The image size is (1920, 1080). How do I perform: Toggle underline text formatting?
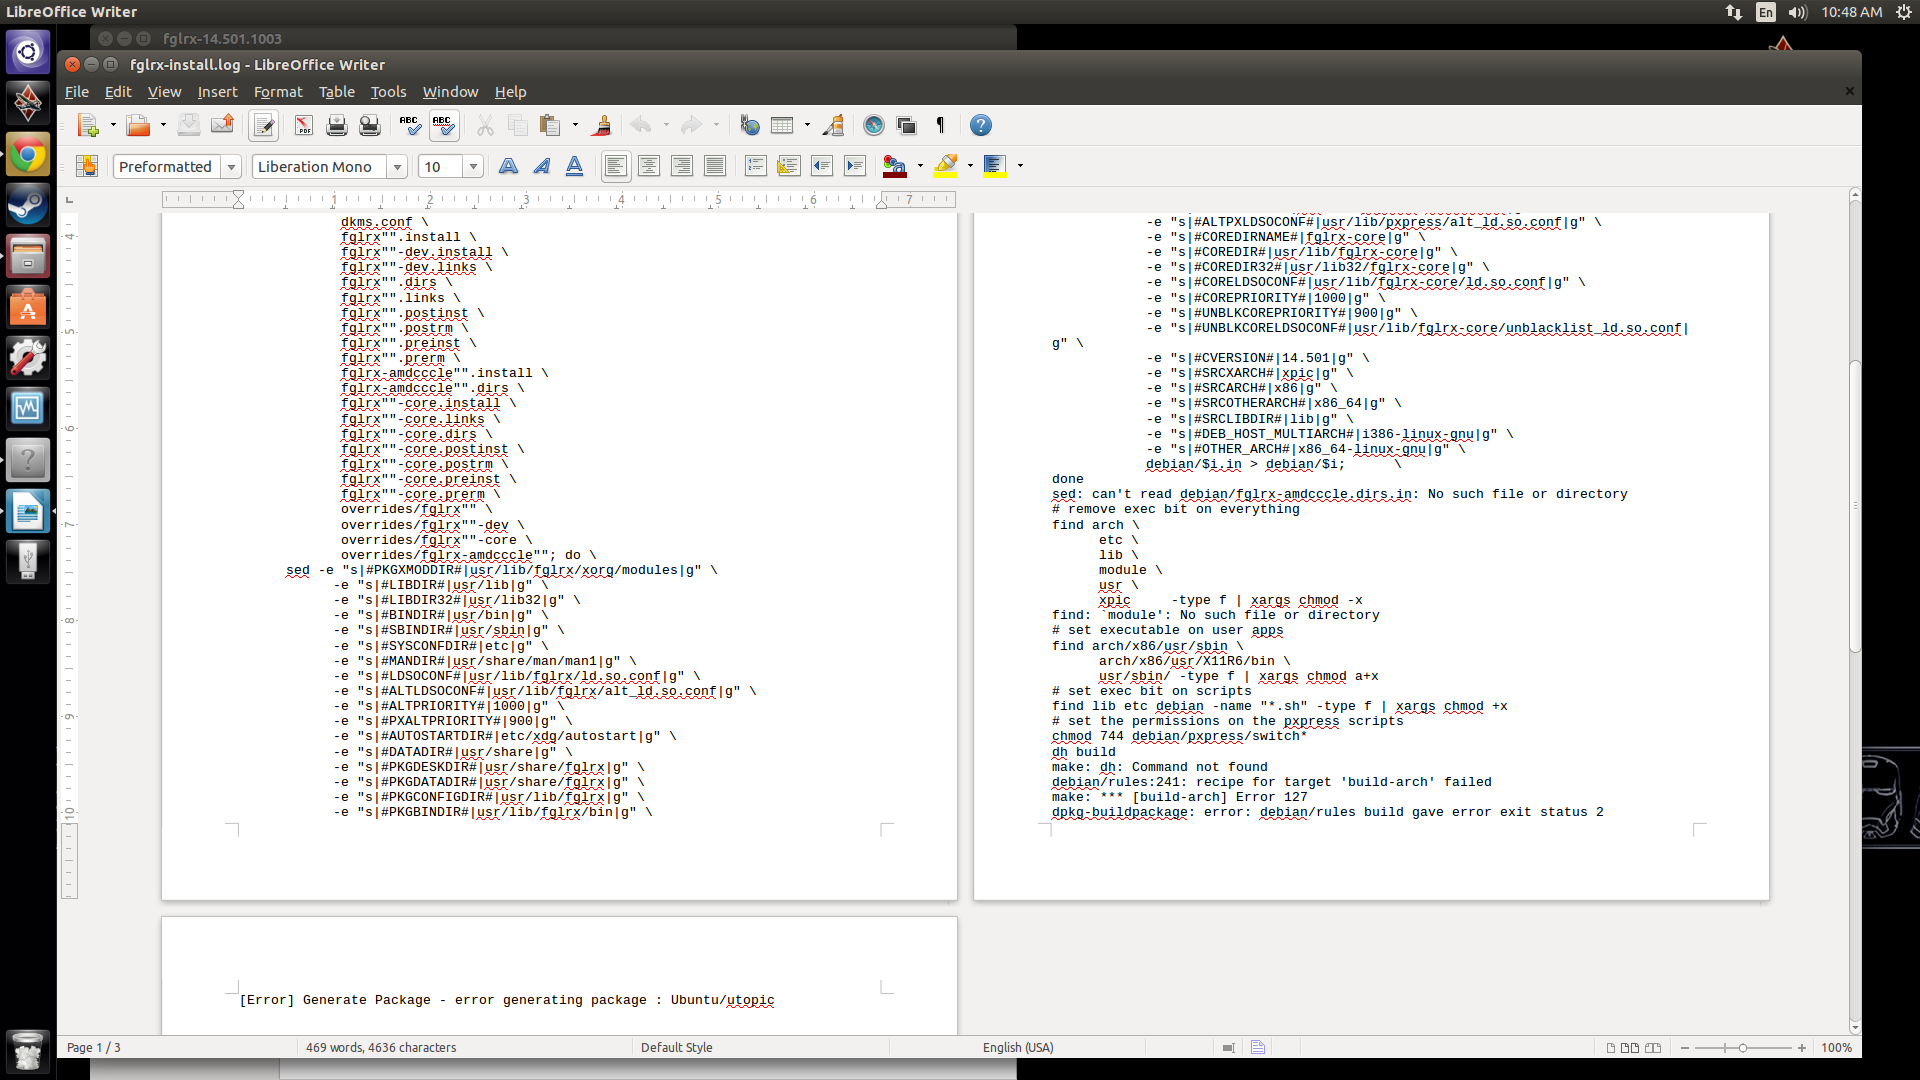575,166
